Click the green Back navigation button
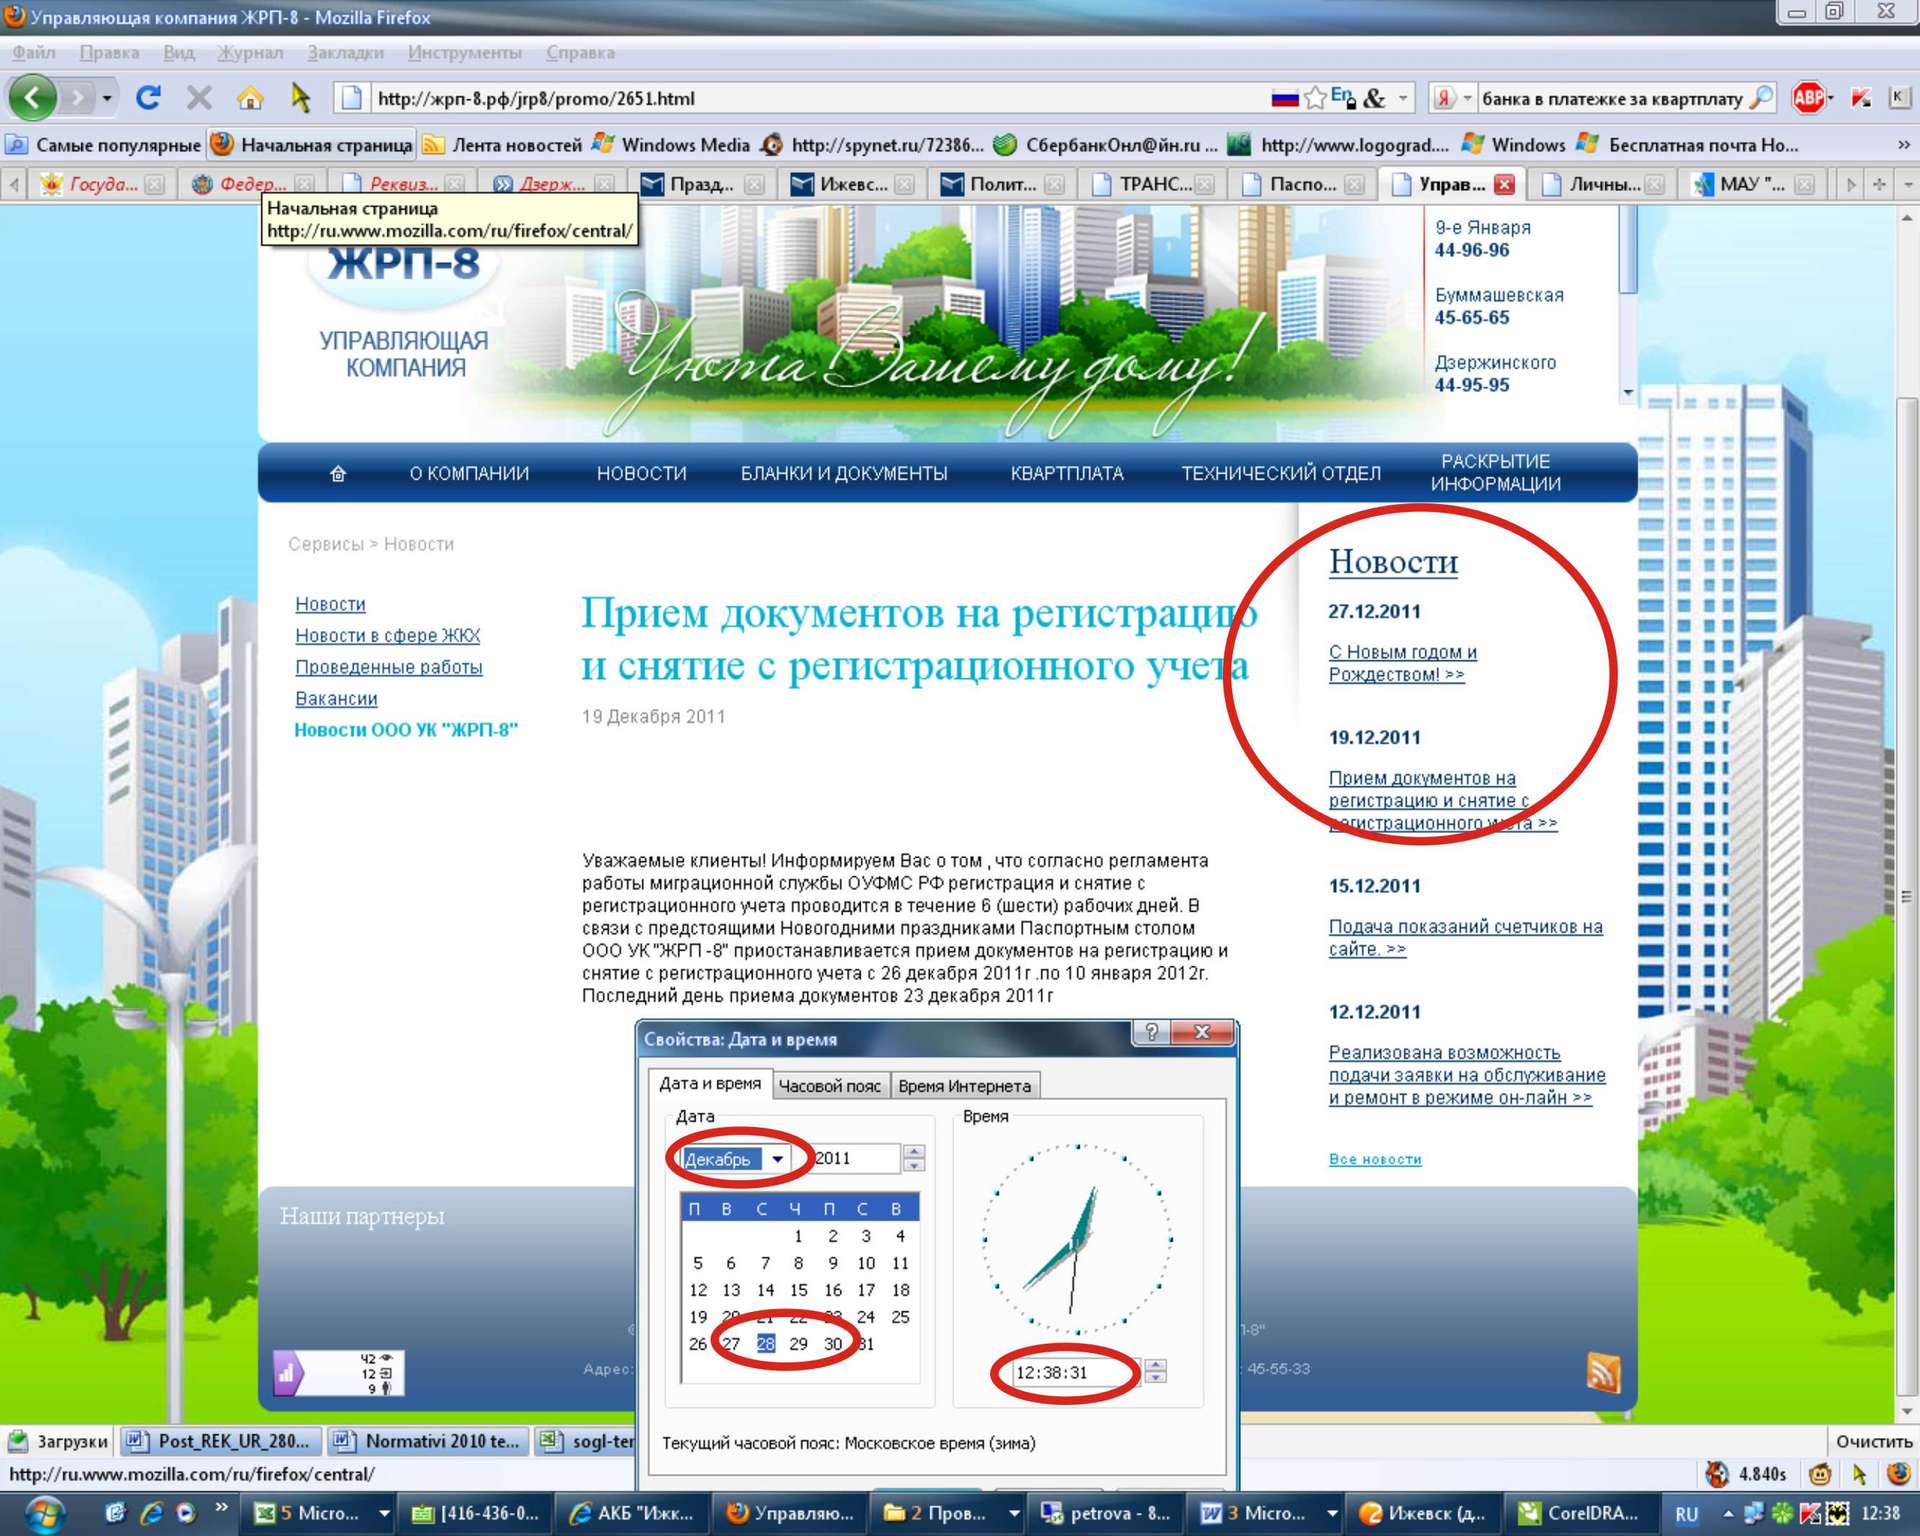 (x=32, y=97)
